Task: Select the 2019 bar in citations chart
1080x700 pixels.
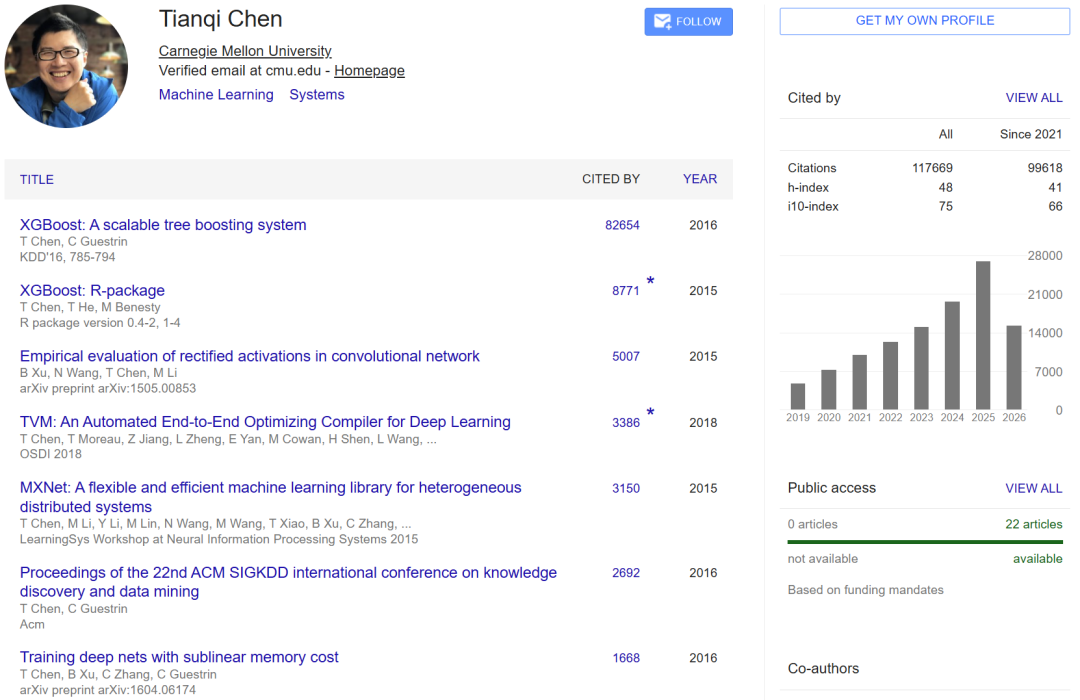Action: click(x=798, y=396)
